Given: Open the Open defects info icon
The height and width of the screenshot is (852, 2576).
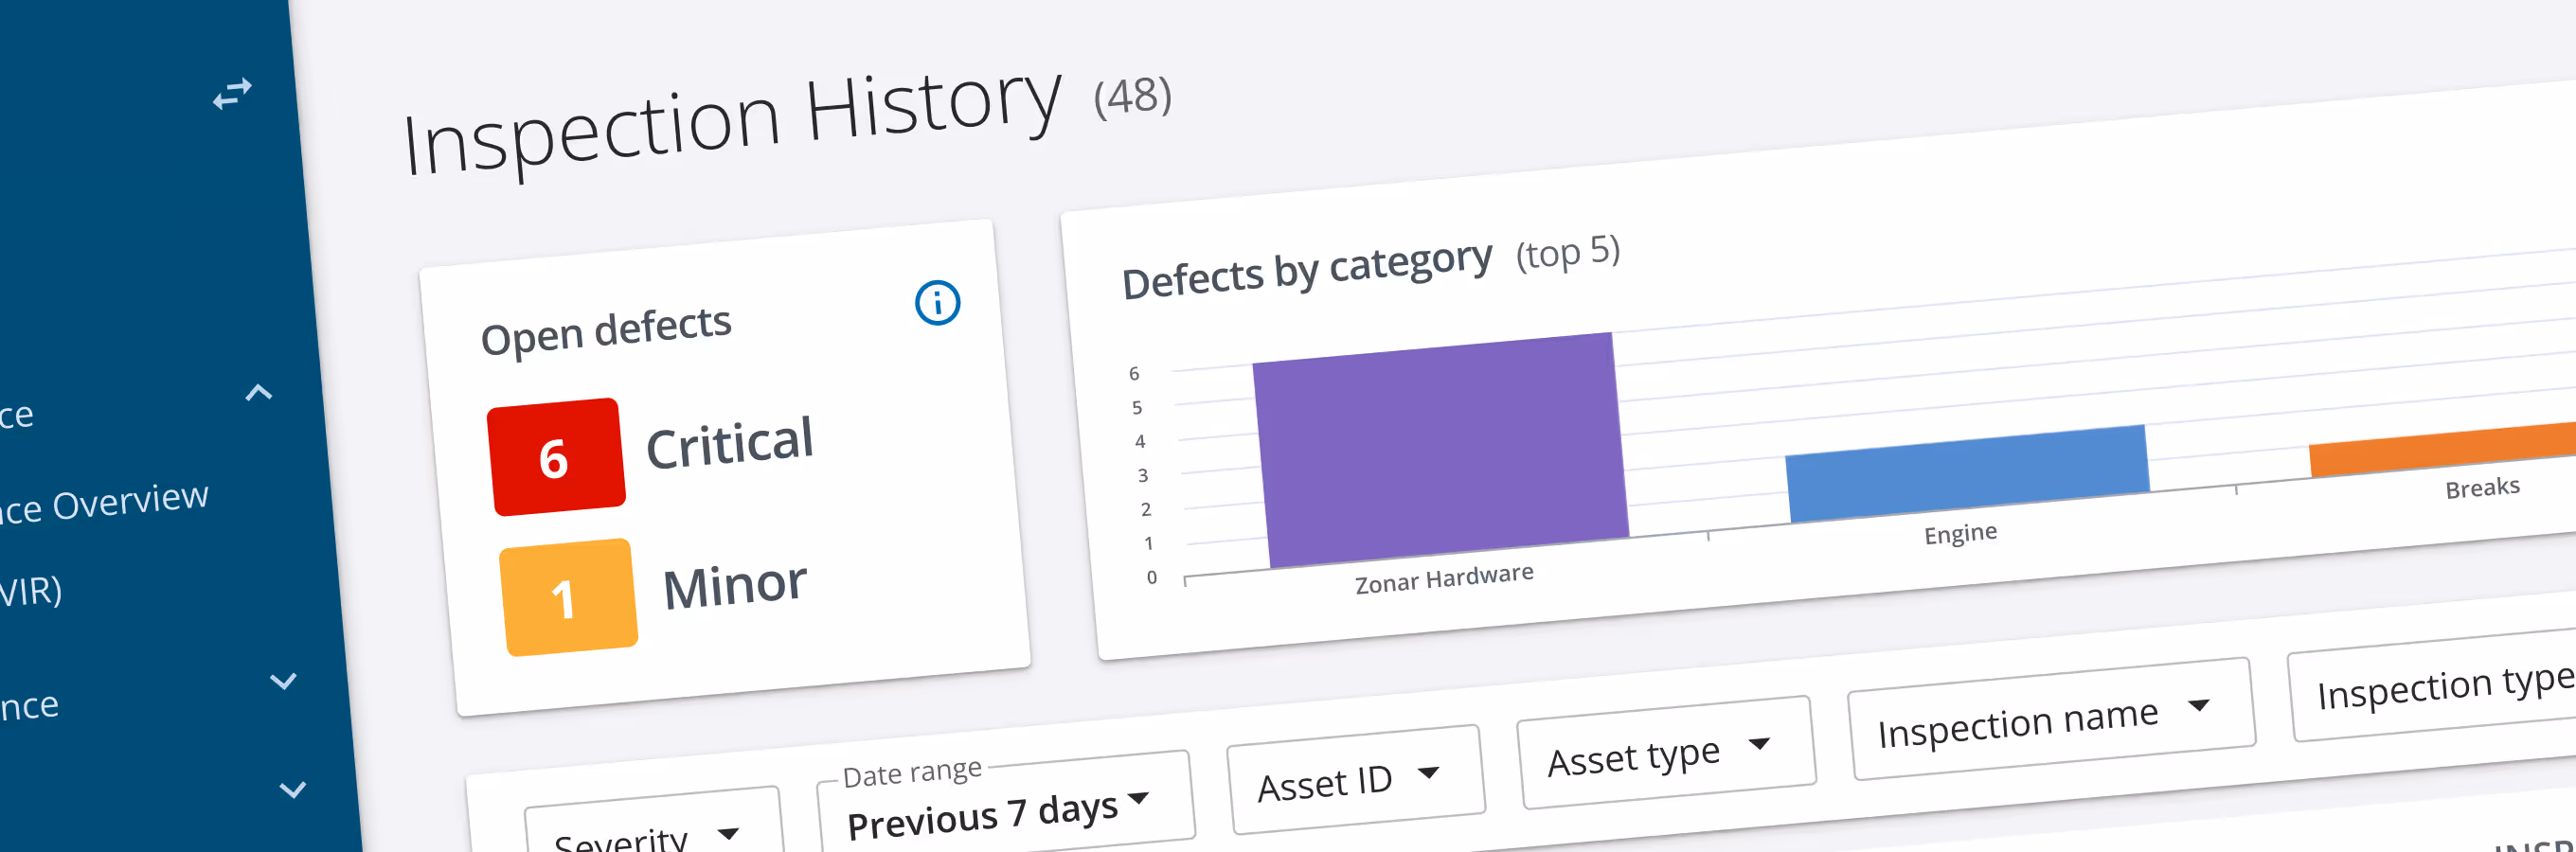Looking at the screenshot, I should pos(937,302).
